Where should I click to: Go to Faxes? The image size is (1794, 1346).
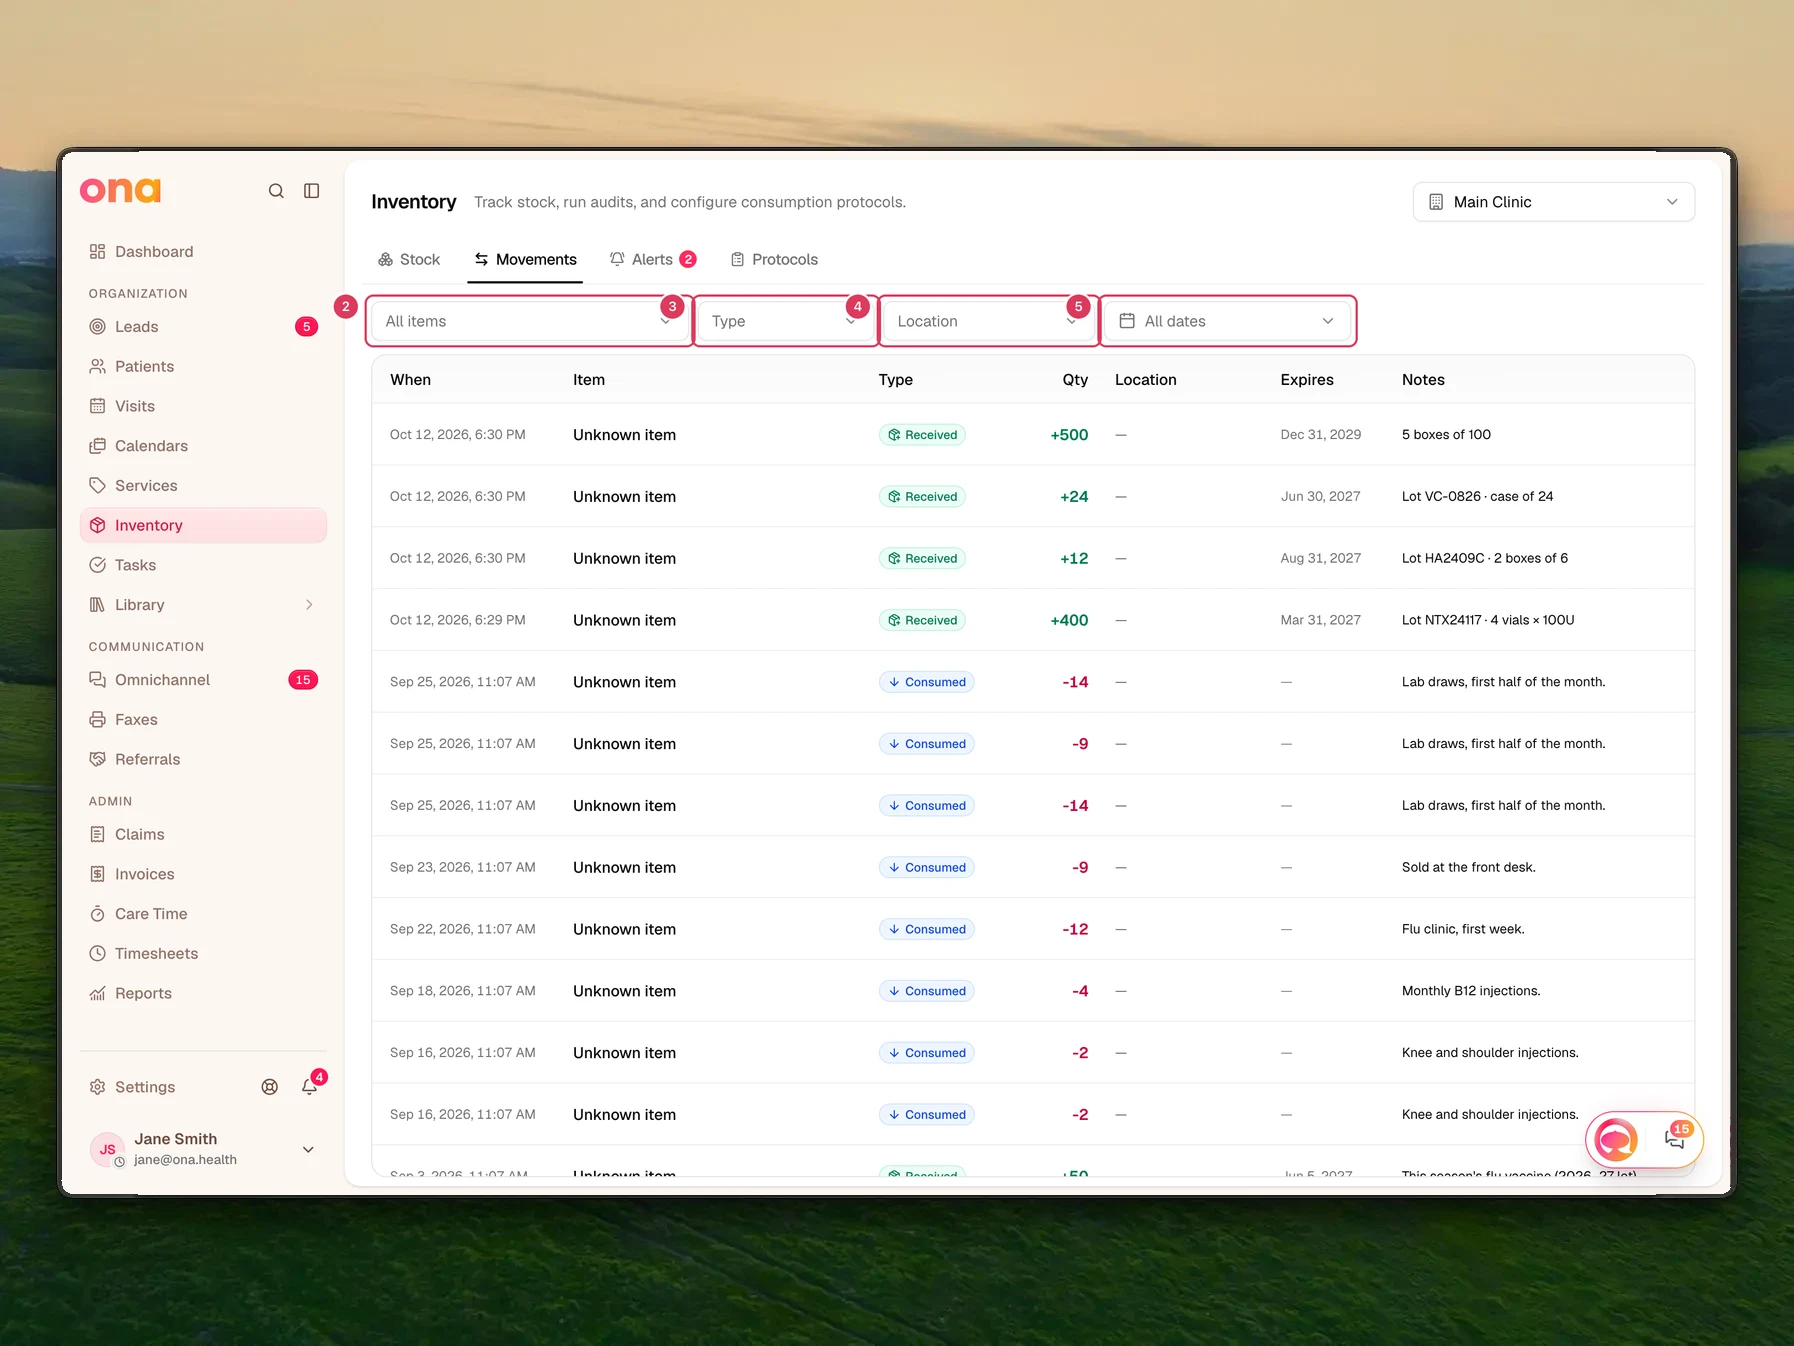click(203, 720)
